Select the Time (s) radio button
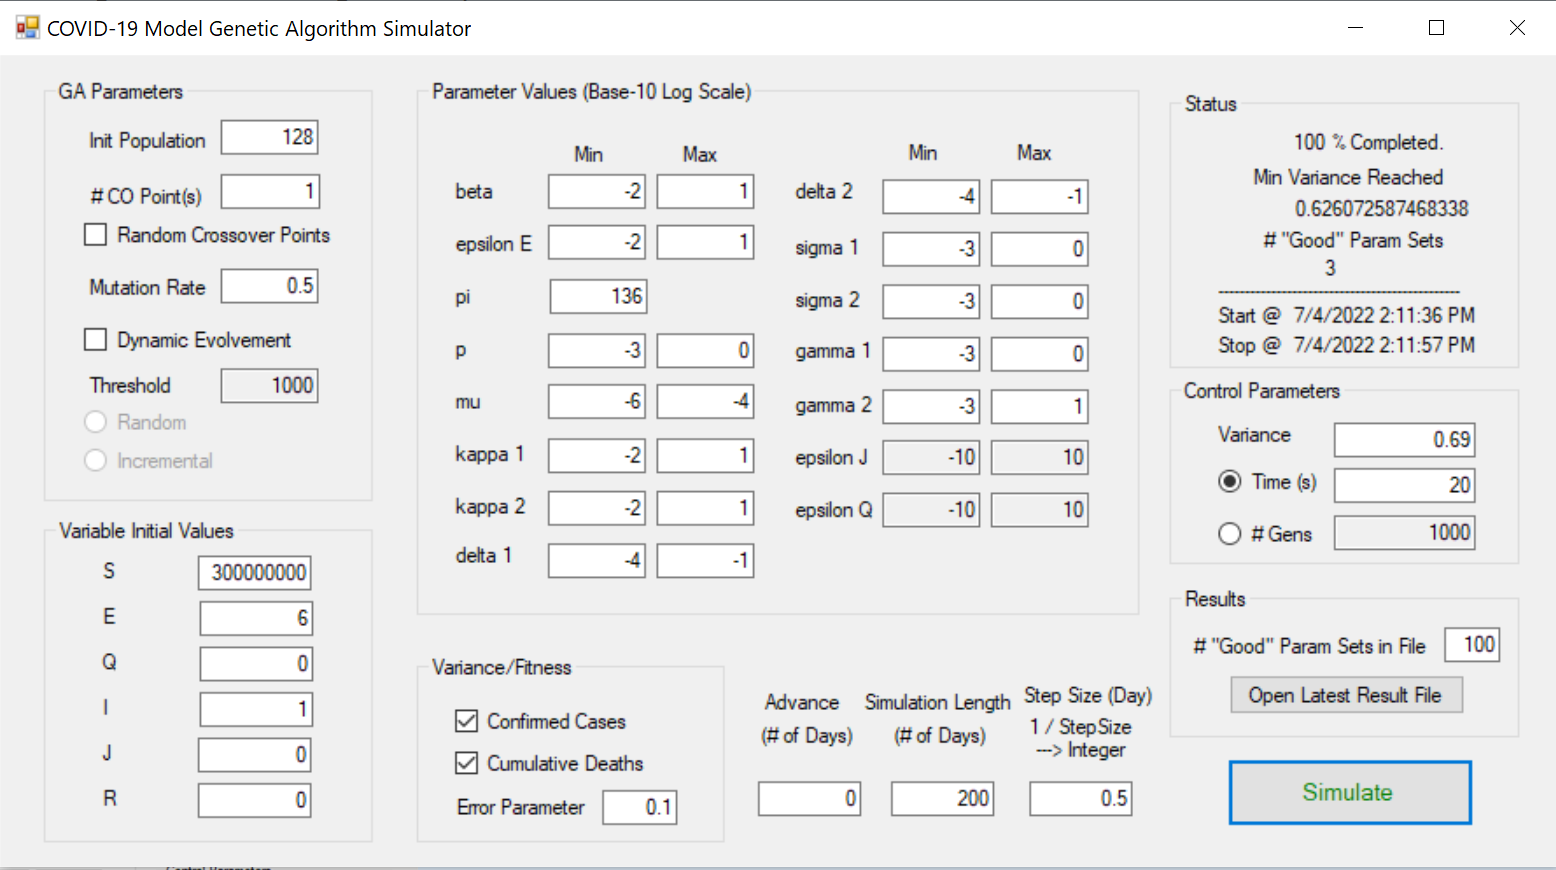The height and width of the screenshot is (870, 1556). [x=1230, y=482]
